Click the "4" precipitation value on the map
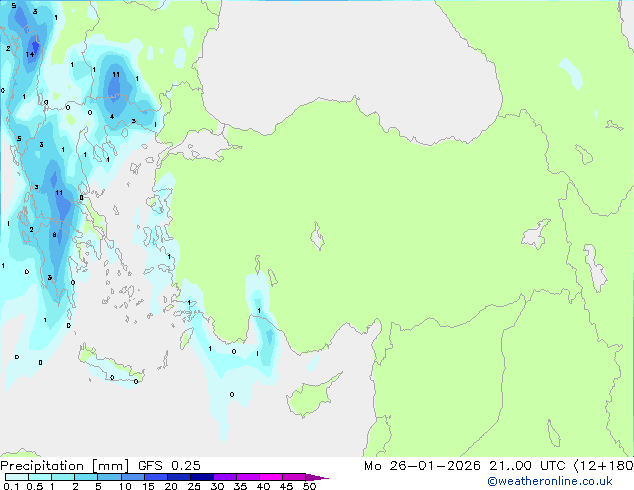Screen dimensions: 634x490 point(112,117)
